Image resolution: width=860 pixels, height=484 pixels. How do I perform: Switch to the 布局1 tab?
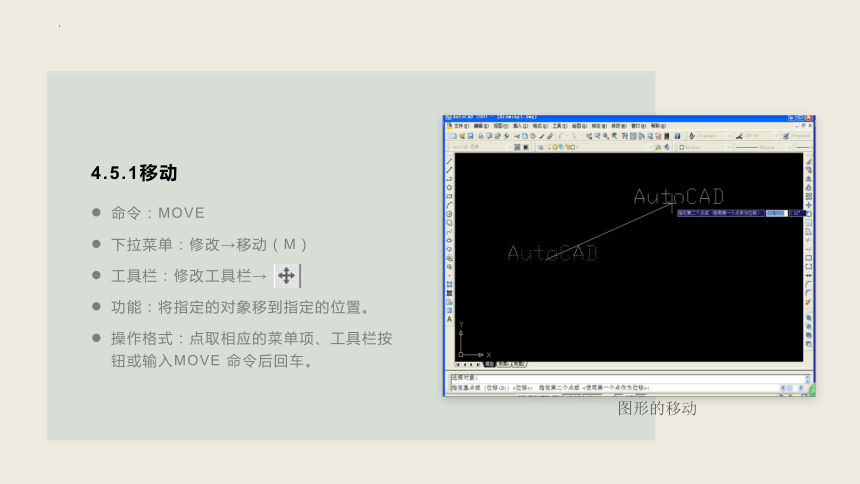tap(504, 364)
